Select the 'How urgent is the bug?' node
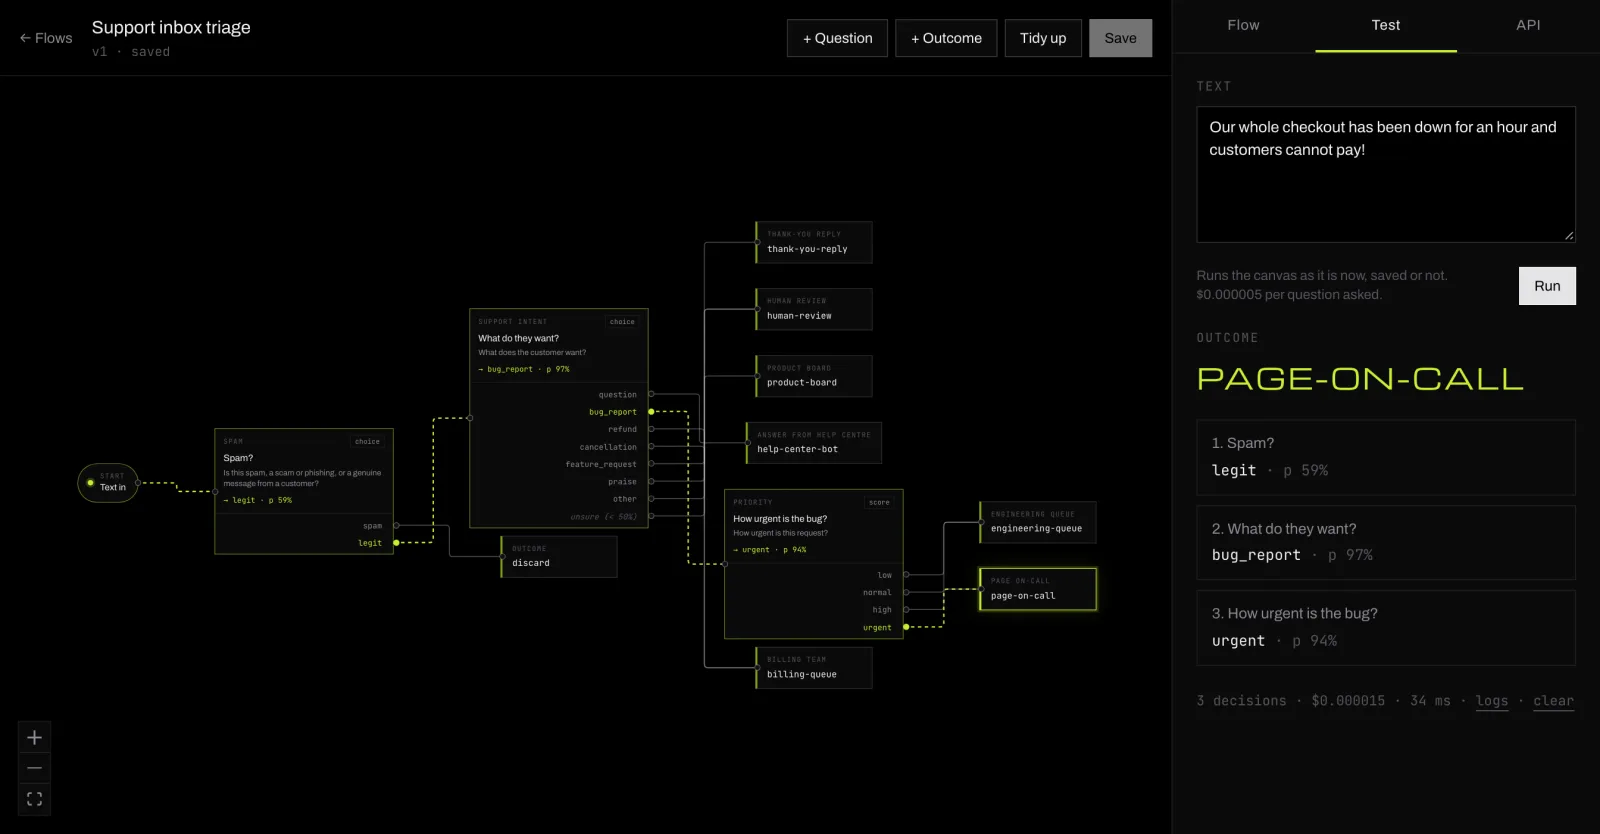Viewport: 1600px width, 834px height. 814,564
